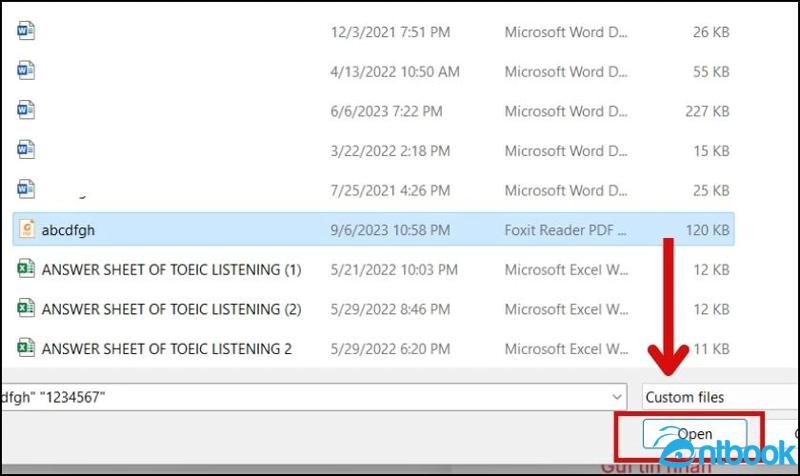Image resolution: width=800 pixels, height=476 pixels.
Task: Select the Word file dated 3/22/2022
Action: [x=373, y=151]
